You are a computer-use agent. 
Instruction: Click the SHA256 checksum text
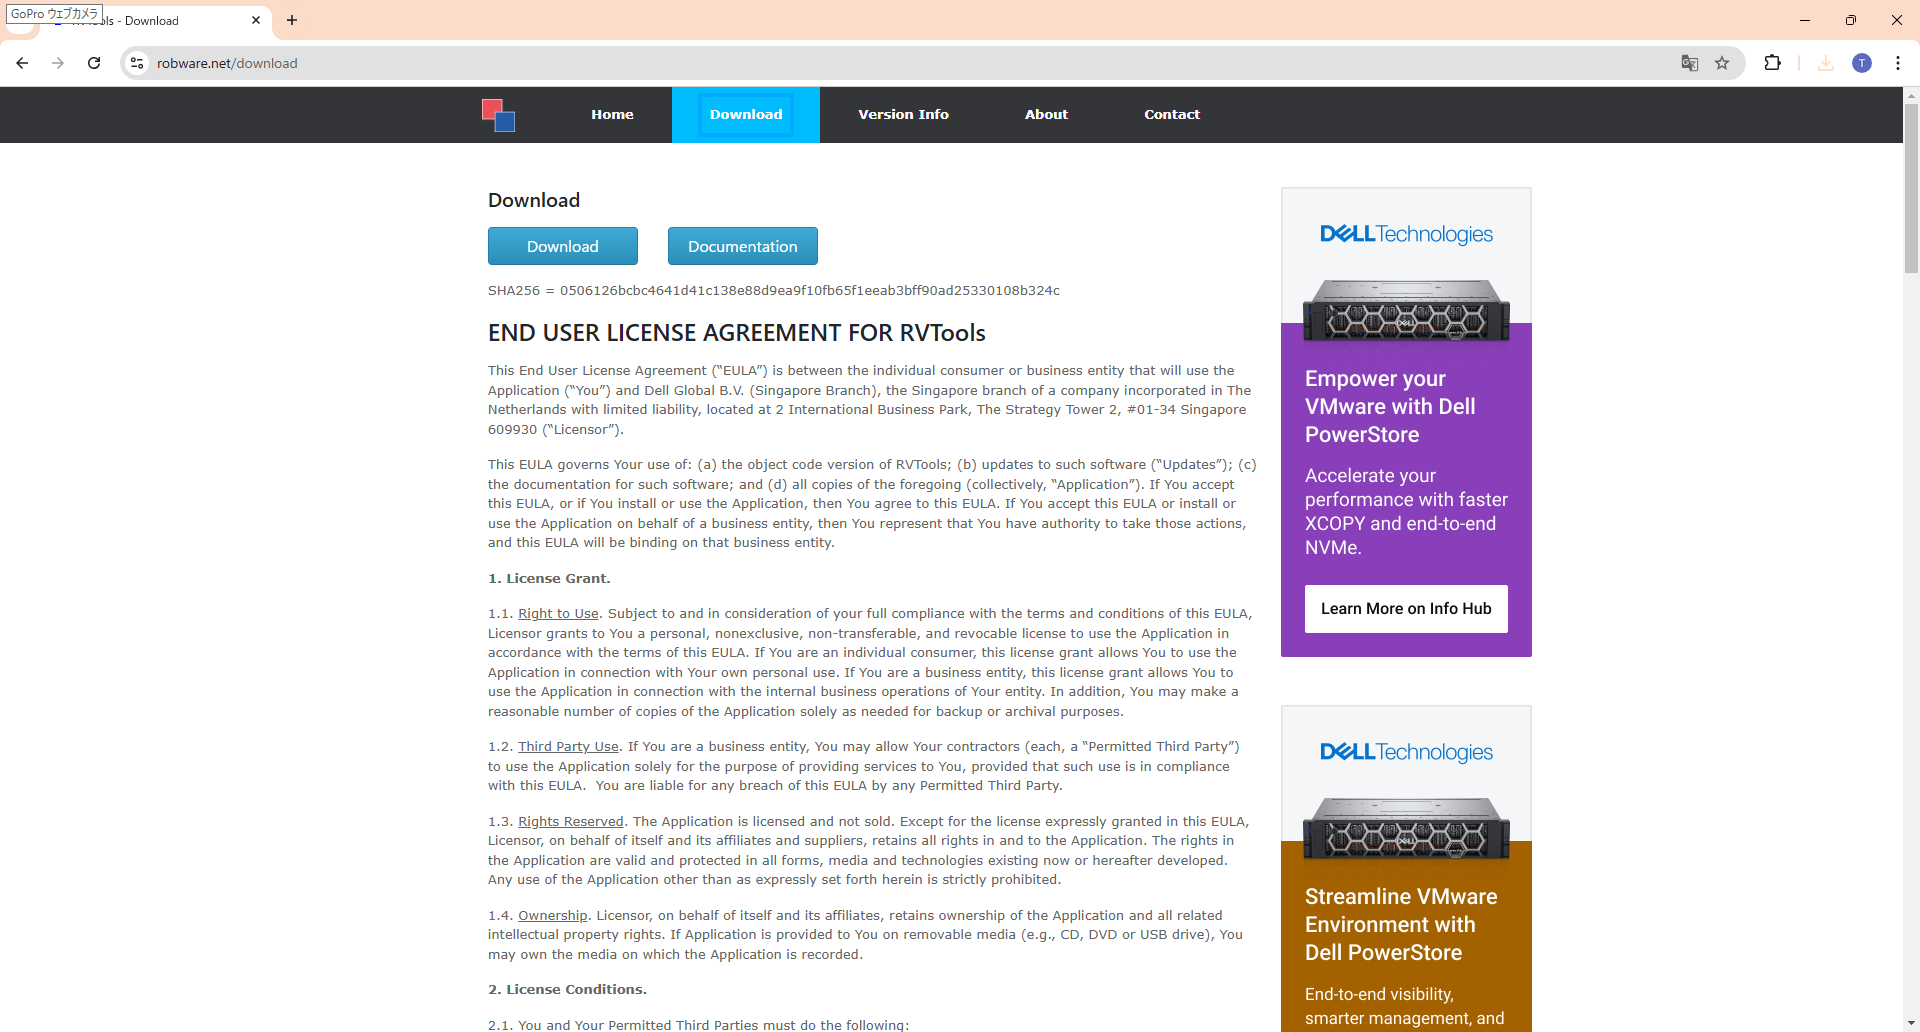point(774,291)
